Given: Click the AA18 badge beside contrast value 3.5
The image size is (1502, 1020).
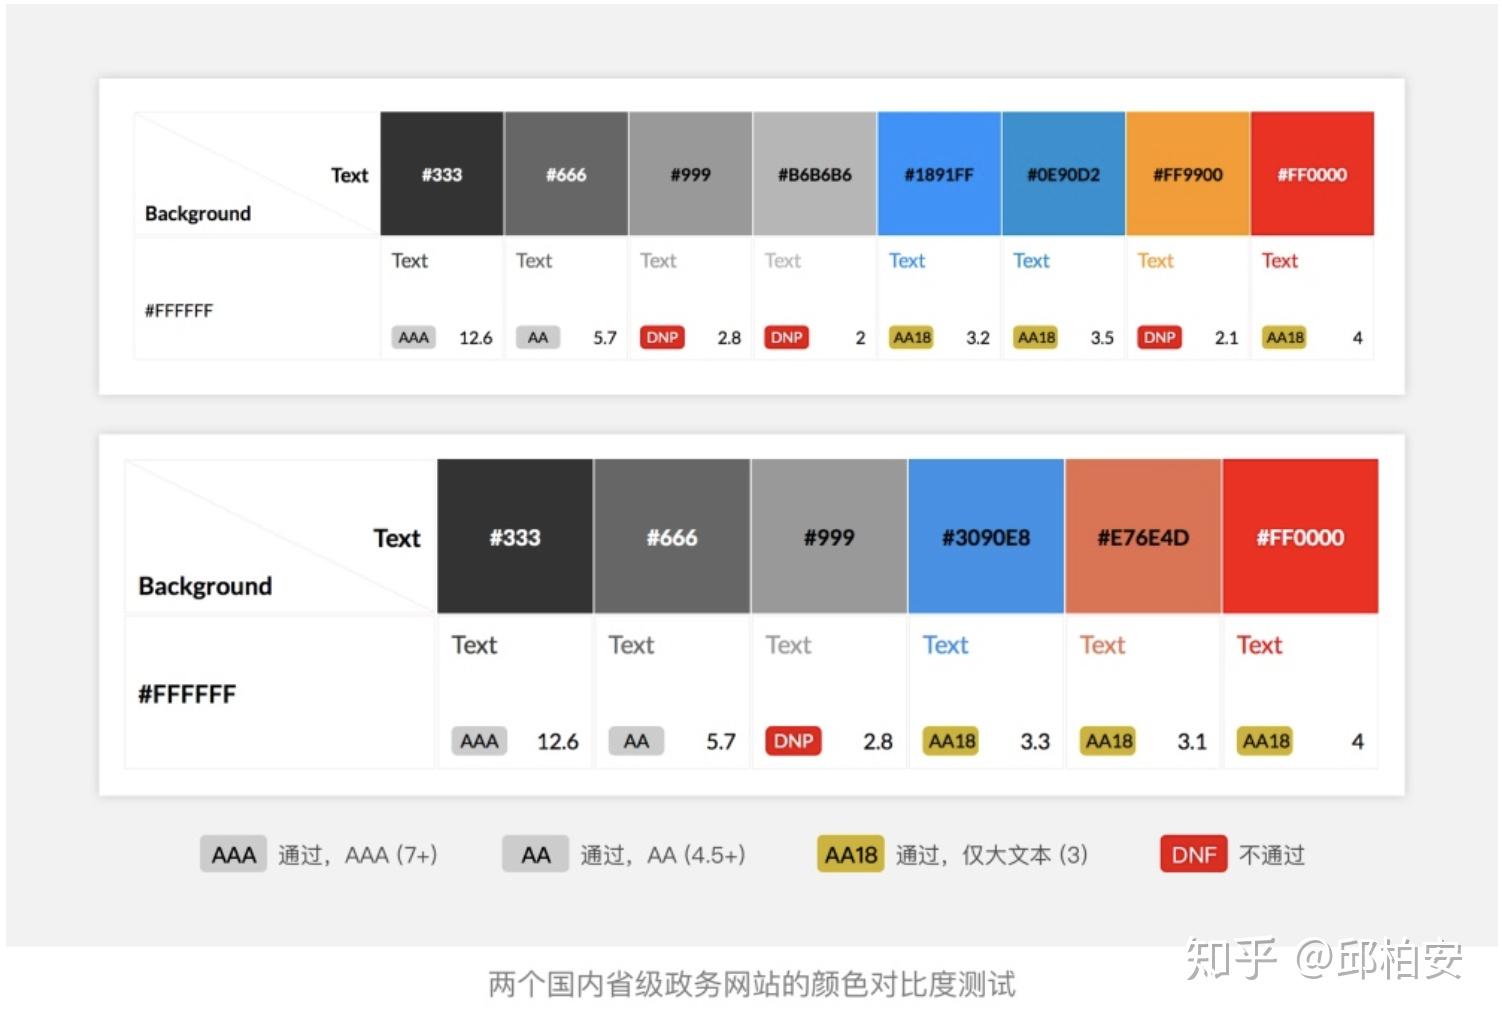Looking at the screenshot, I should click(x=1036, y=338).
